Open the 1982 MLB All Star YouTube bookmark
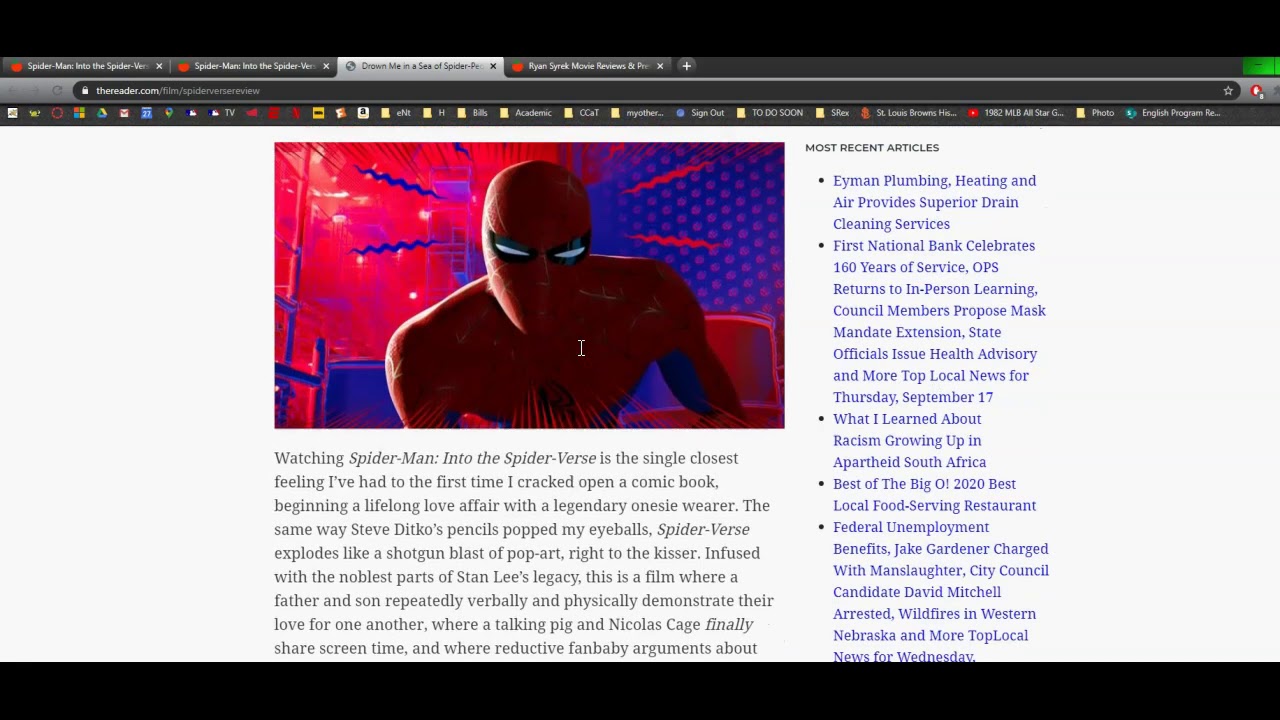1280x720 pixels. (x=1015, y=113)
